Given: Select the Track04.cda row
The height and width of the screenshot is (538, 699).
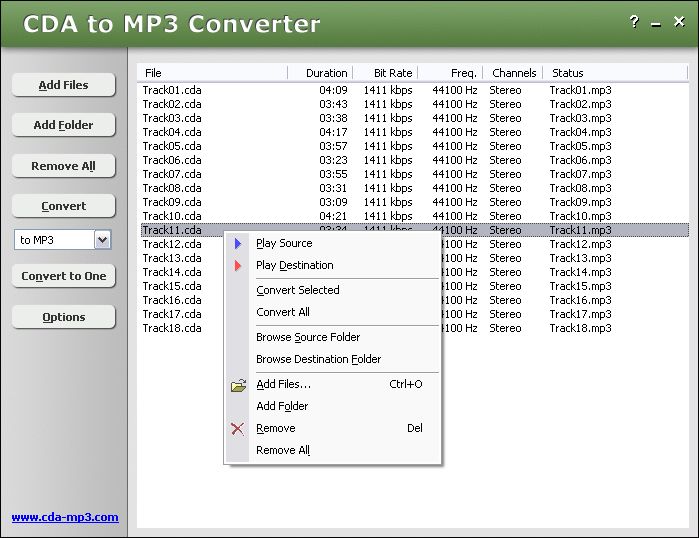Looking at the screenshot, I should (415, 132).
